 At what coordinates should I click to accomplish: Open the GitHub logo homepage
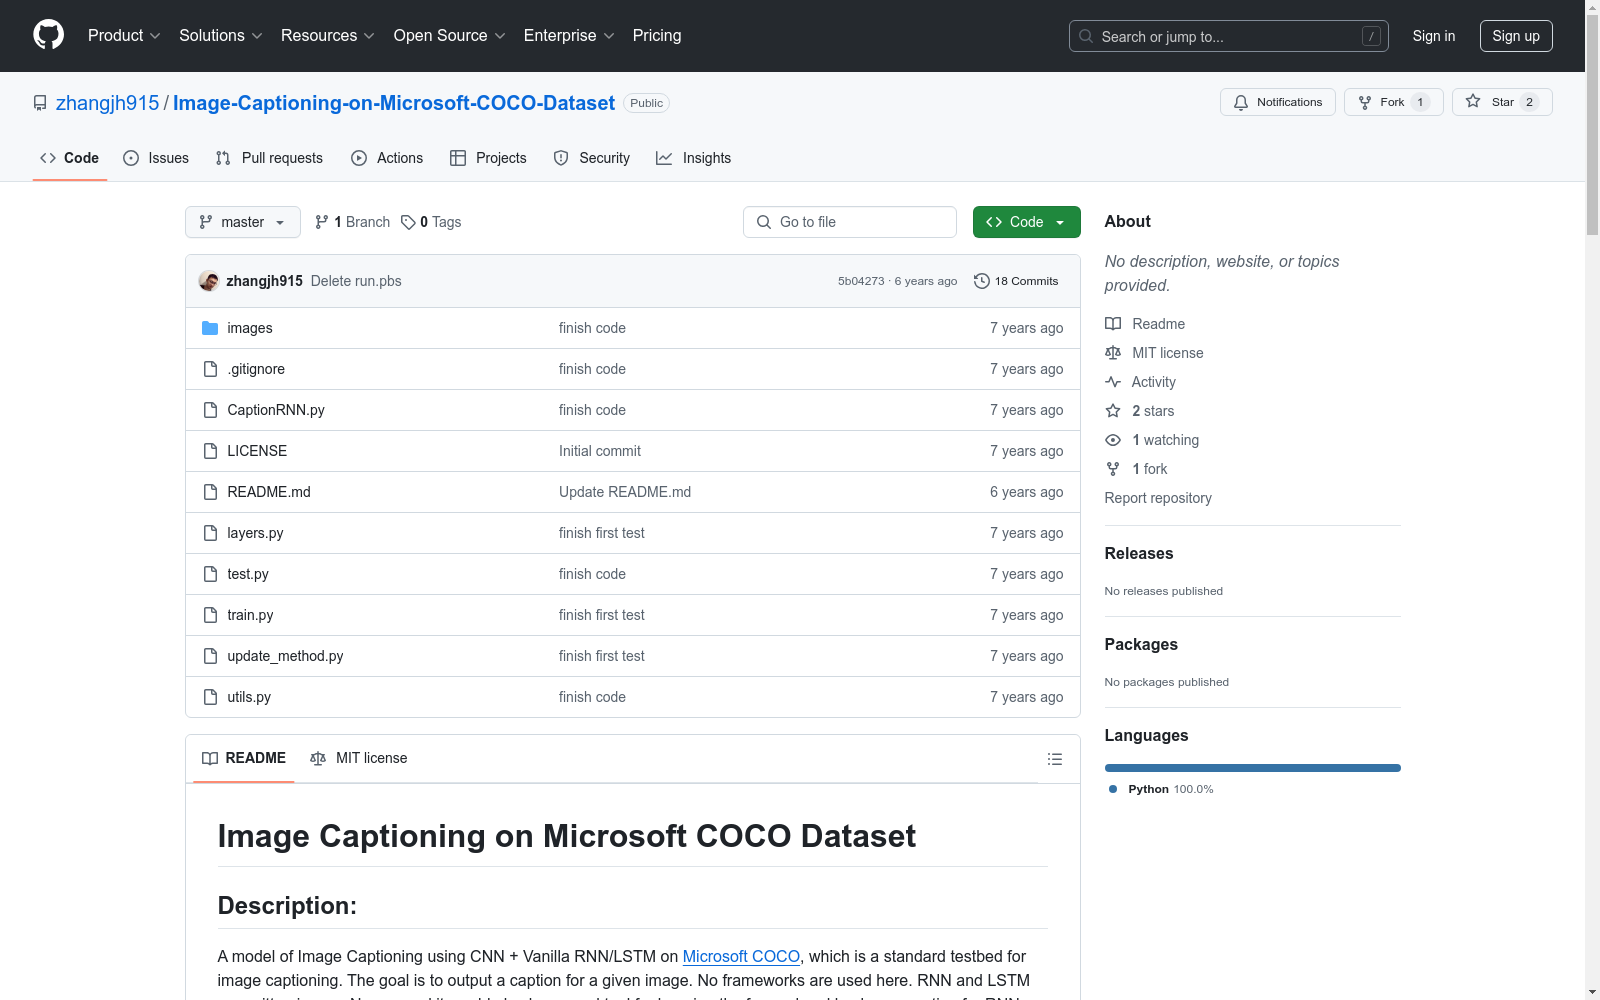(x=48, y=35)
